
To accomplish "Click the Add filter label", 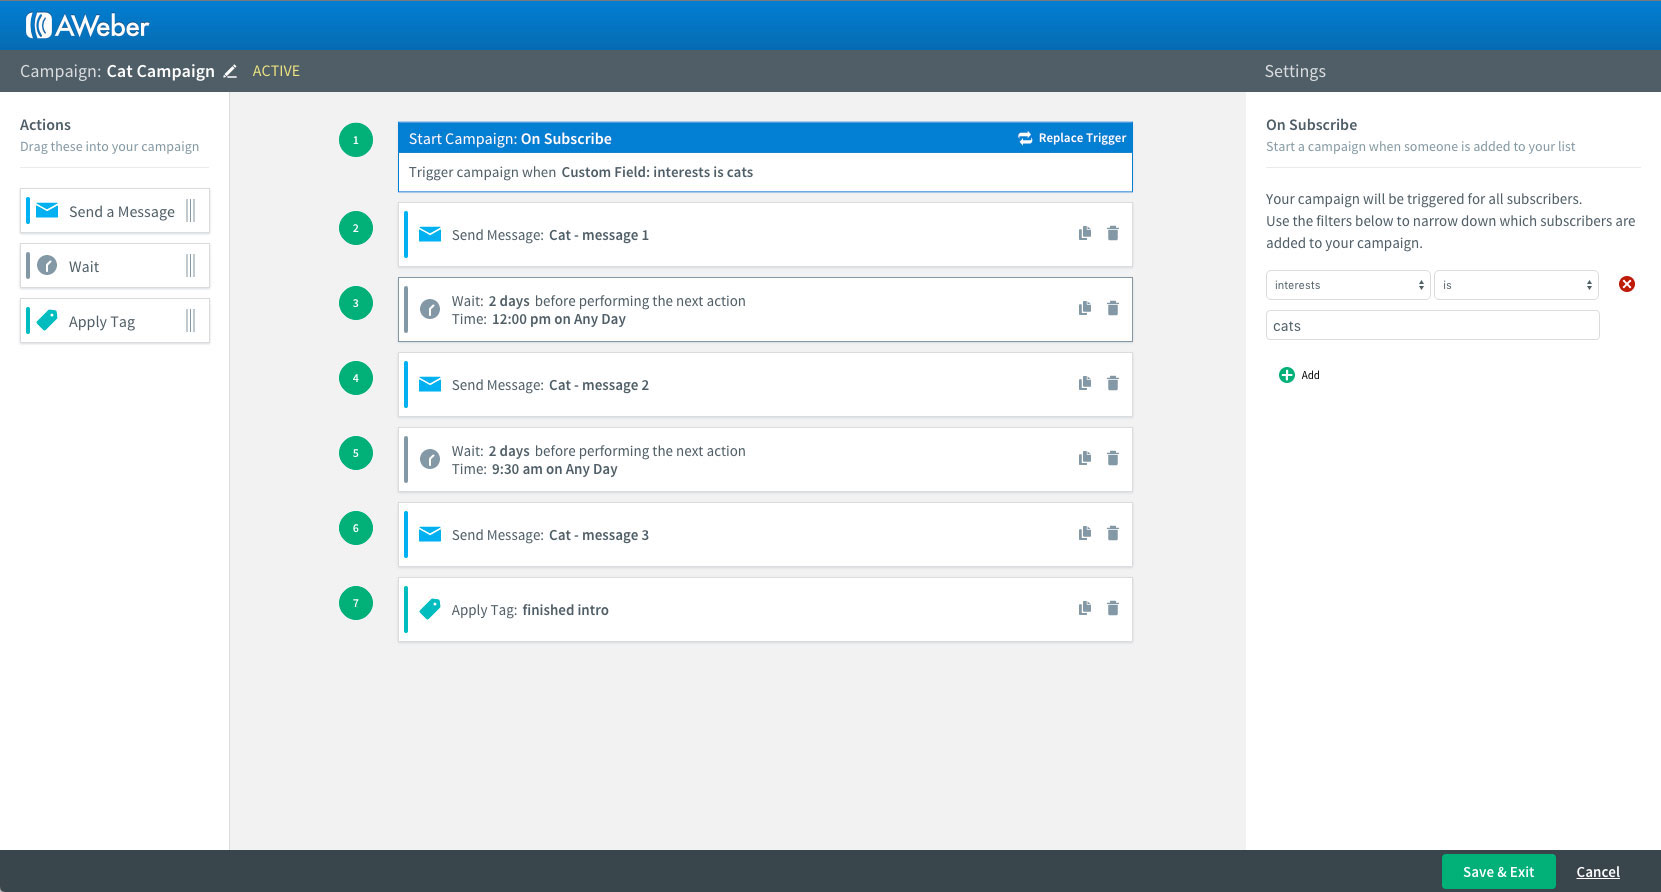I will pyautogui.click(x=1310, y=375).
